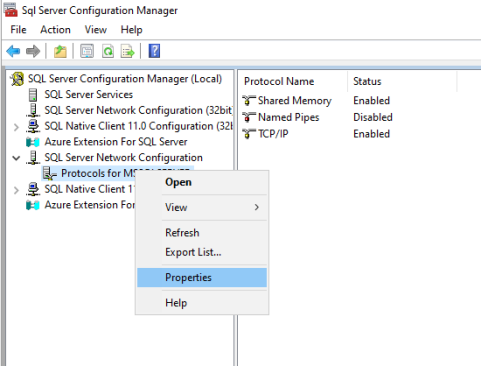Open the File menu

(18, 30)
